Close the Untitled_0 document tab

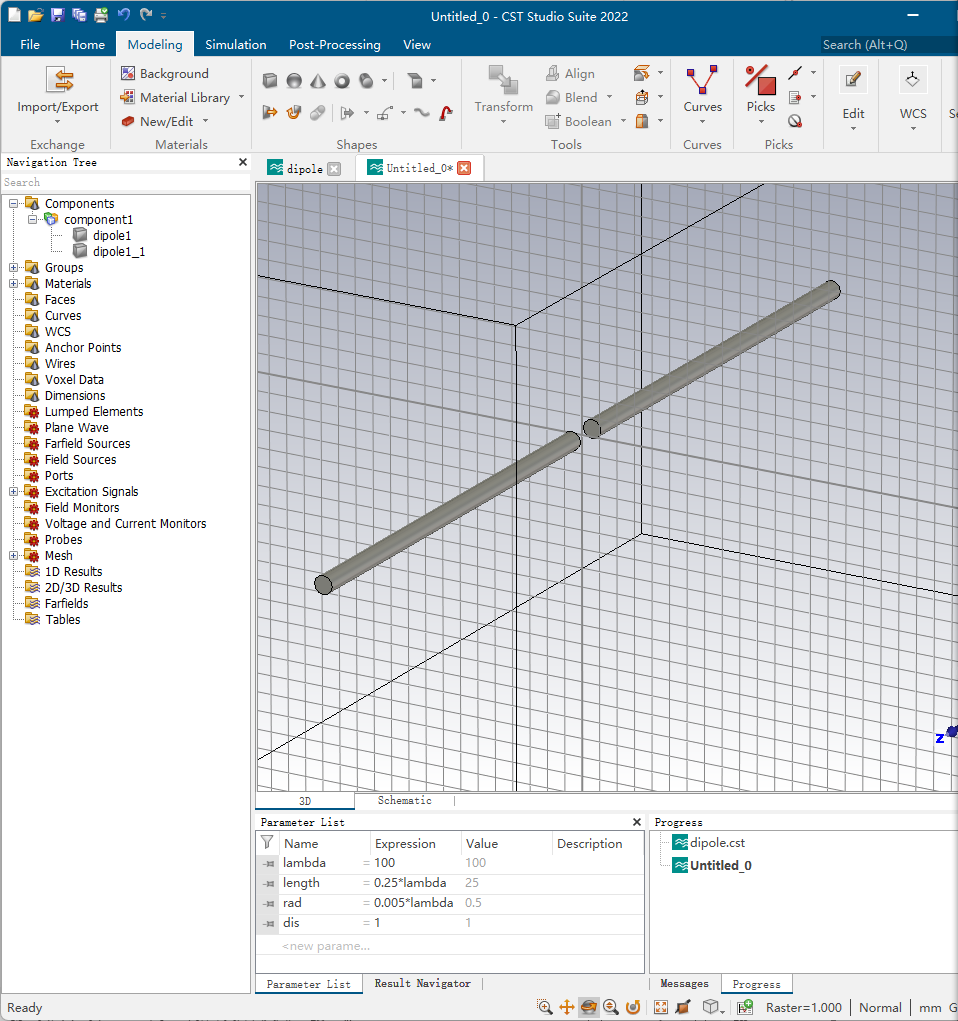(x=464, y=168)
